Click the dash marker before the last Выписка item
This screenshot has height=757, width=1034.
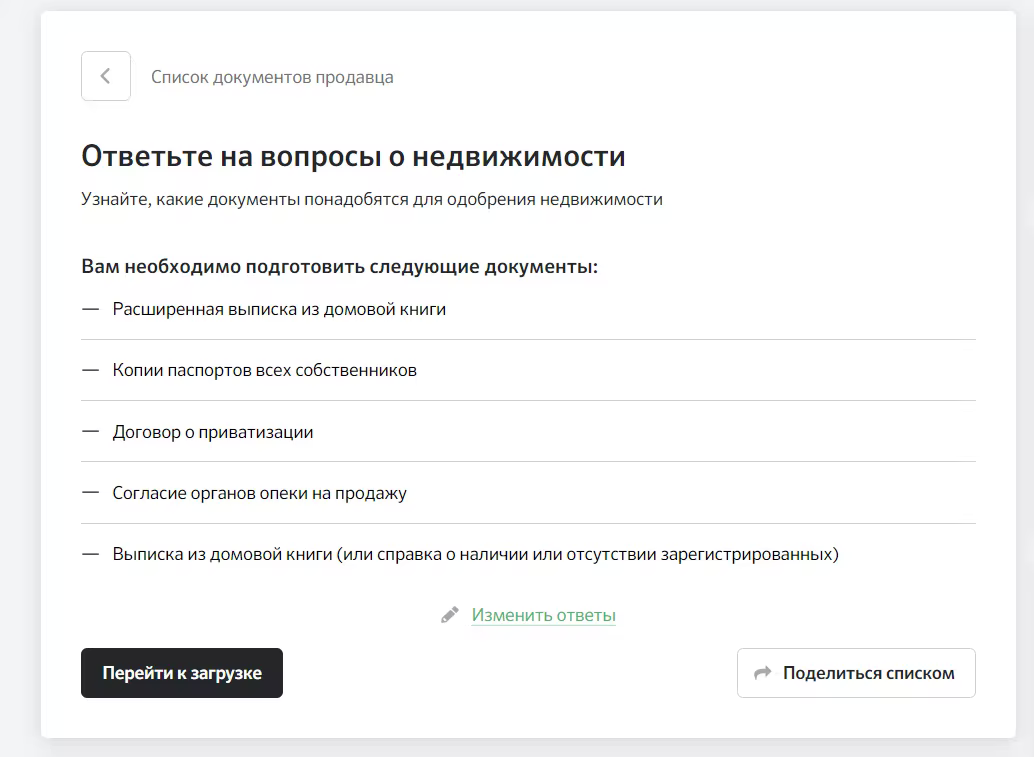coord(91,554)
